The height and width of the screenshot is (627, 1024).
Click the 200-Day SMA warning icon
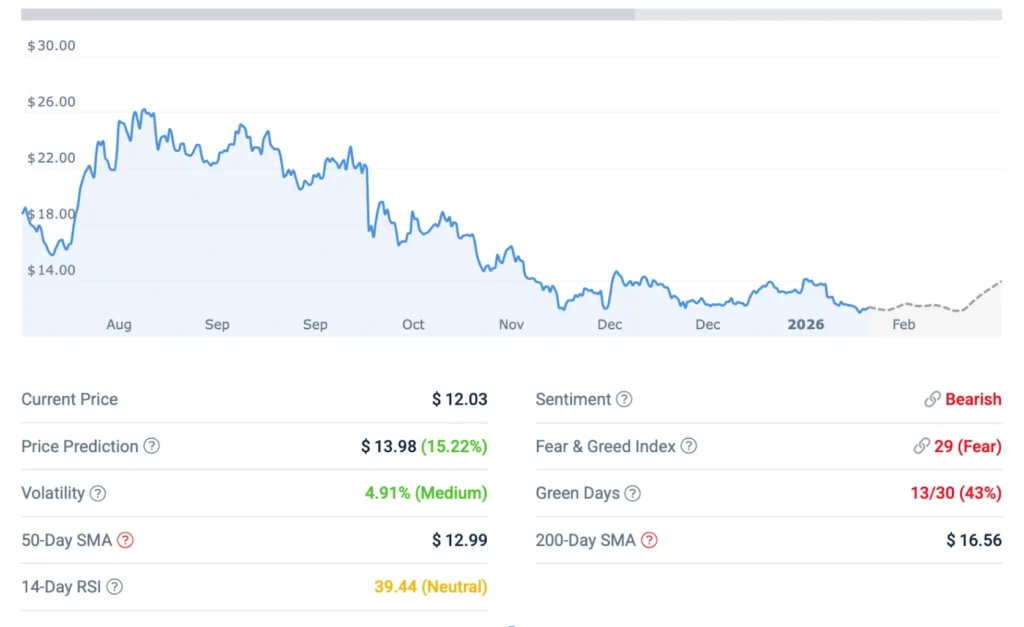tap(650, 540)
